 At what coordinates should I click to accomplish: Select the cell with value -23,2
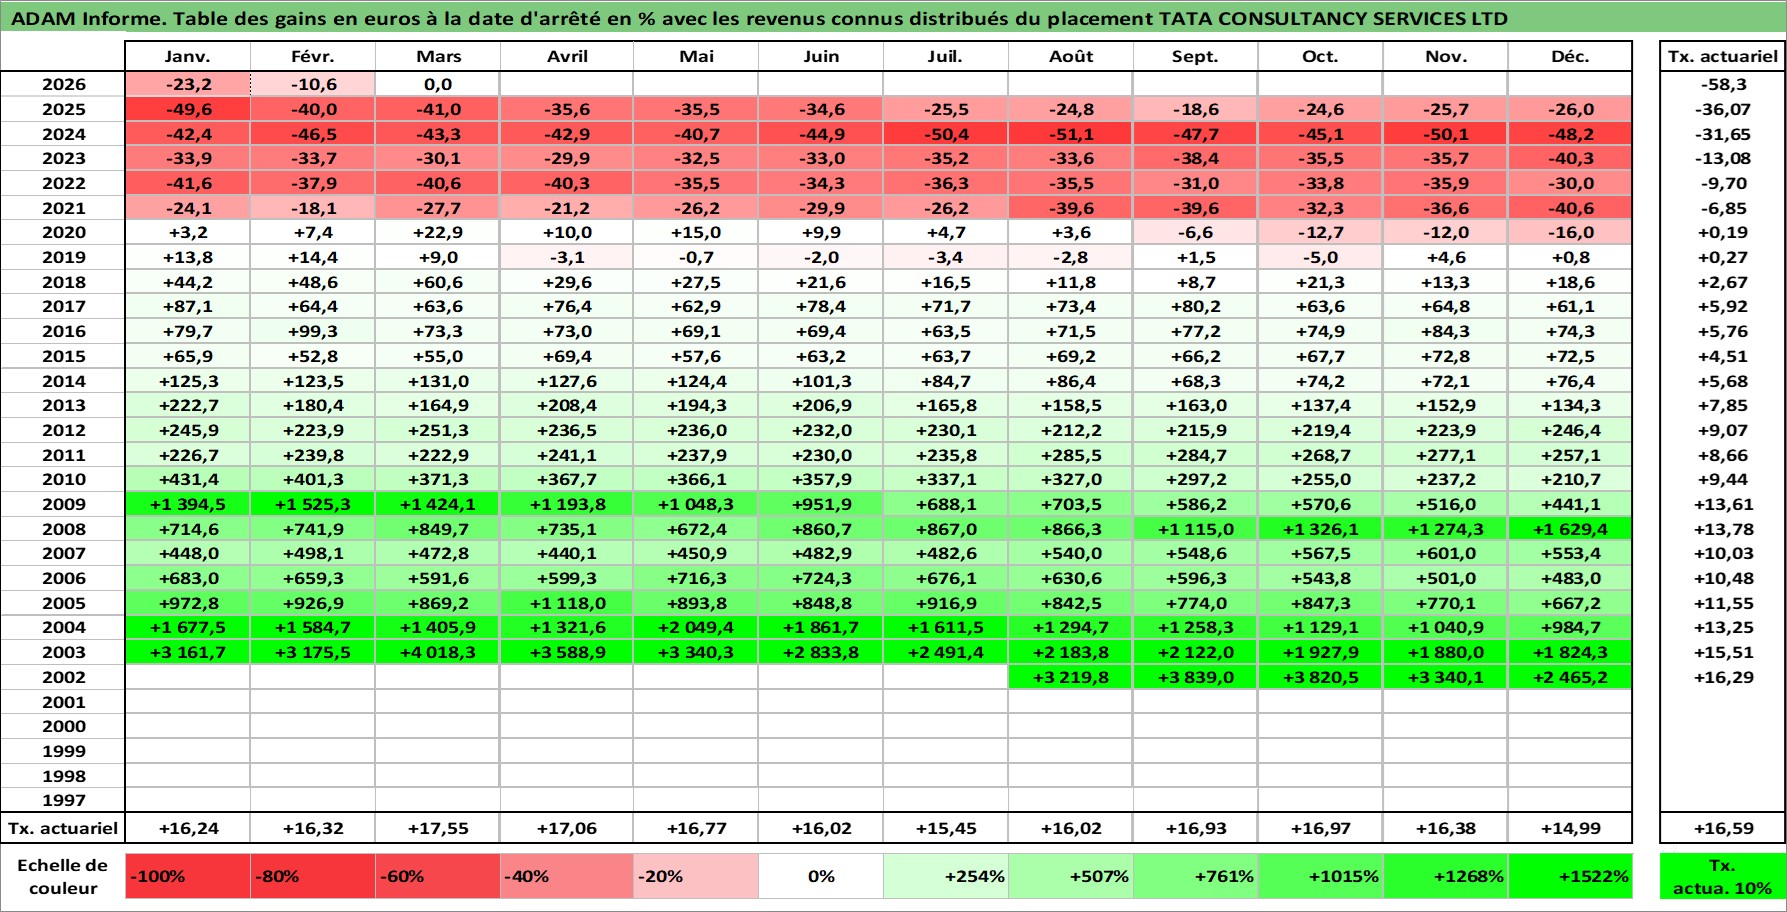(x=187, y=85)
